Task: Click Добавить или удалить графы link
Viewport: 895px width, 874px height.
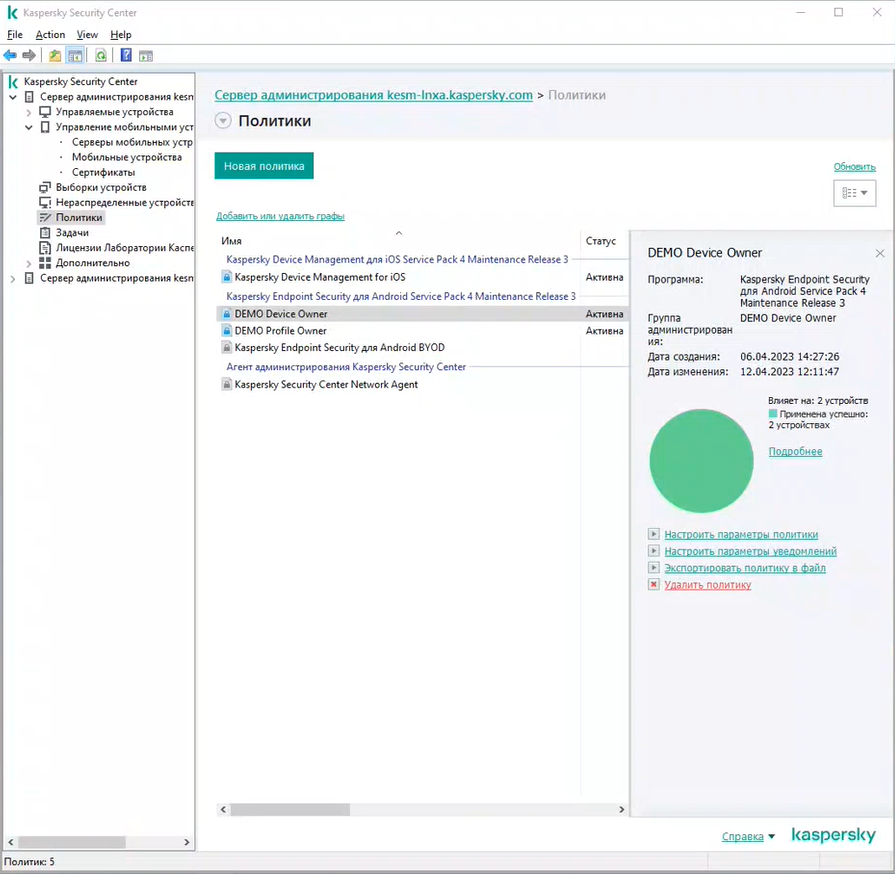Action: click(280, 216)
